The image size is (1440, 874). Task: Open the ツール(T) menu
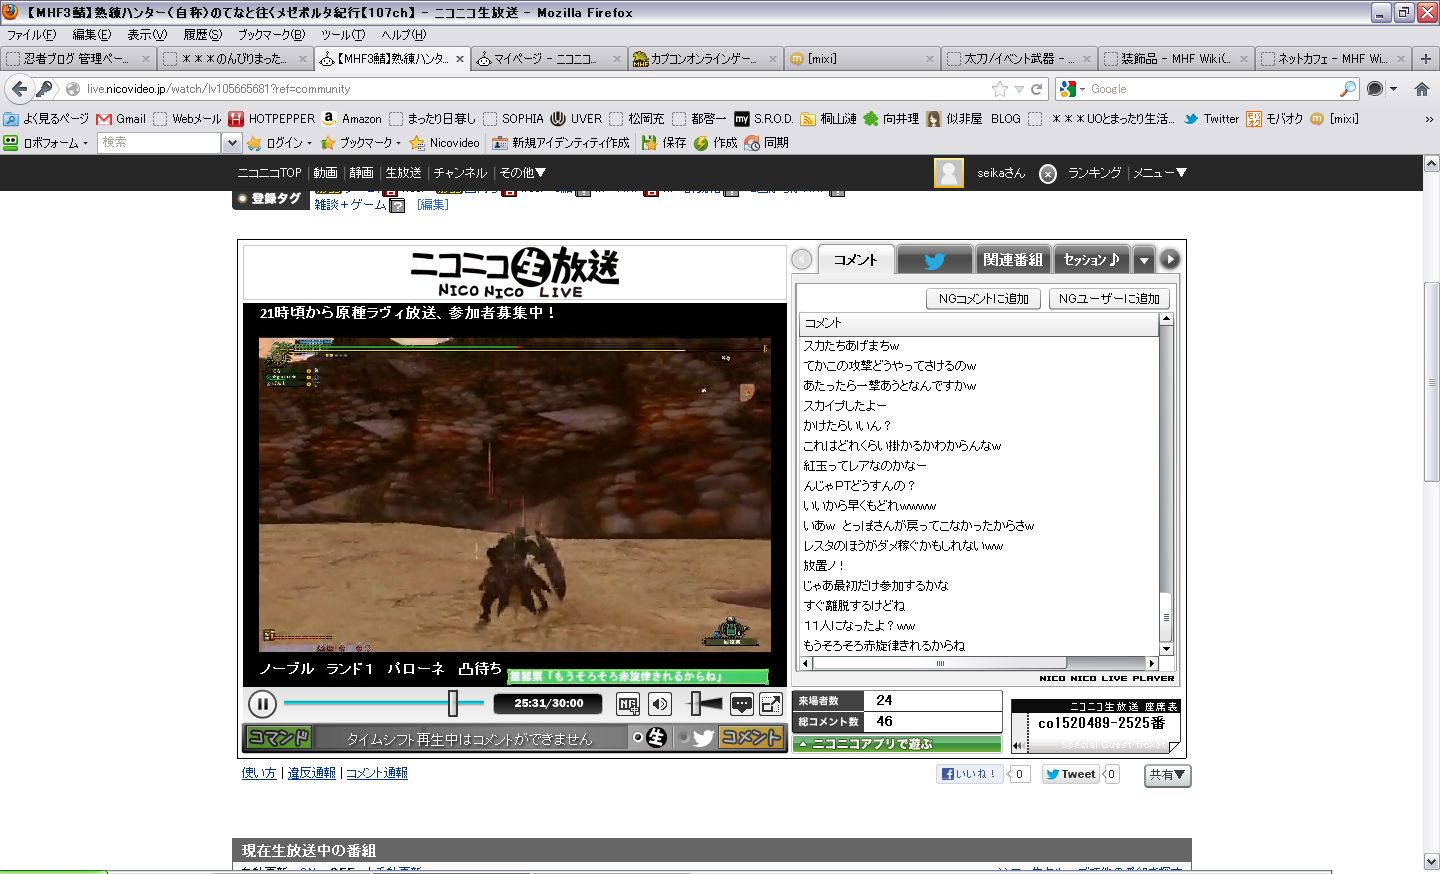coord(343,35)
